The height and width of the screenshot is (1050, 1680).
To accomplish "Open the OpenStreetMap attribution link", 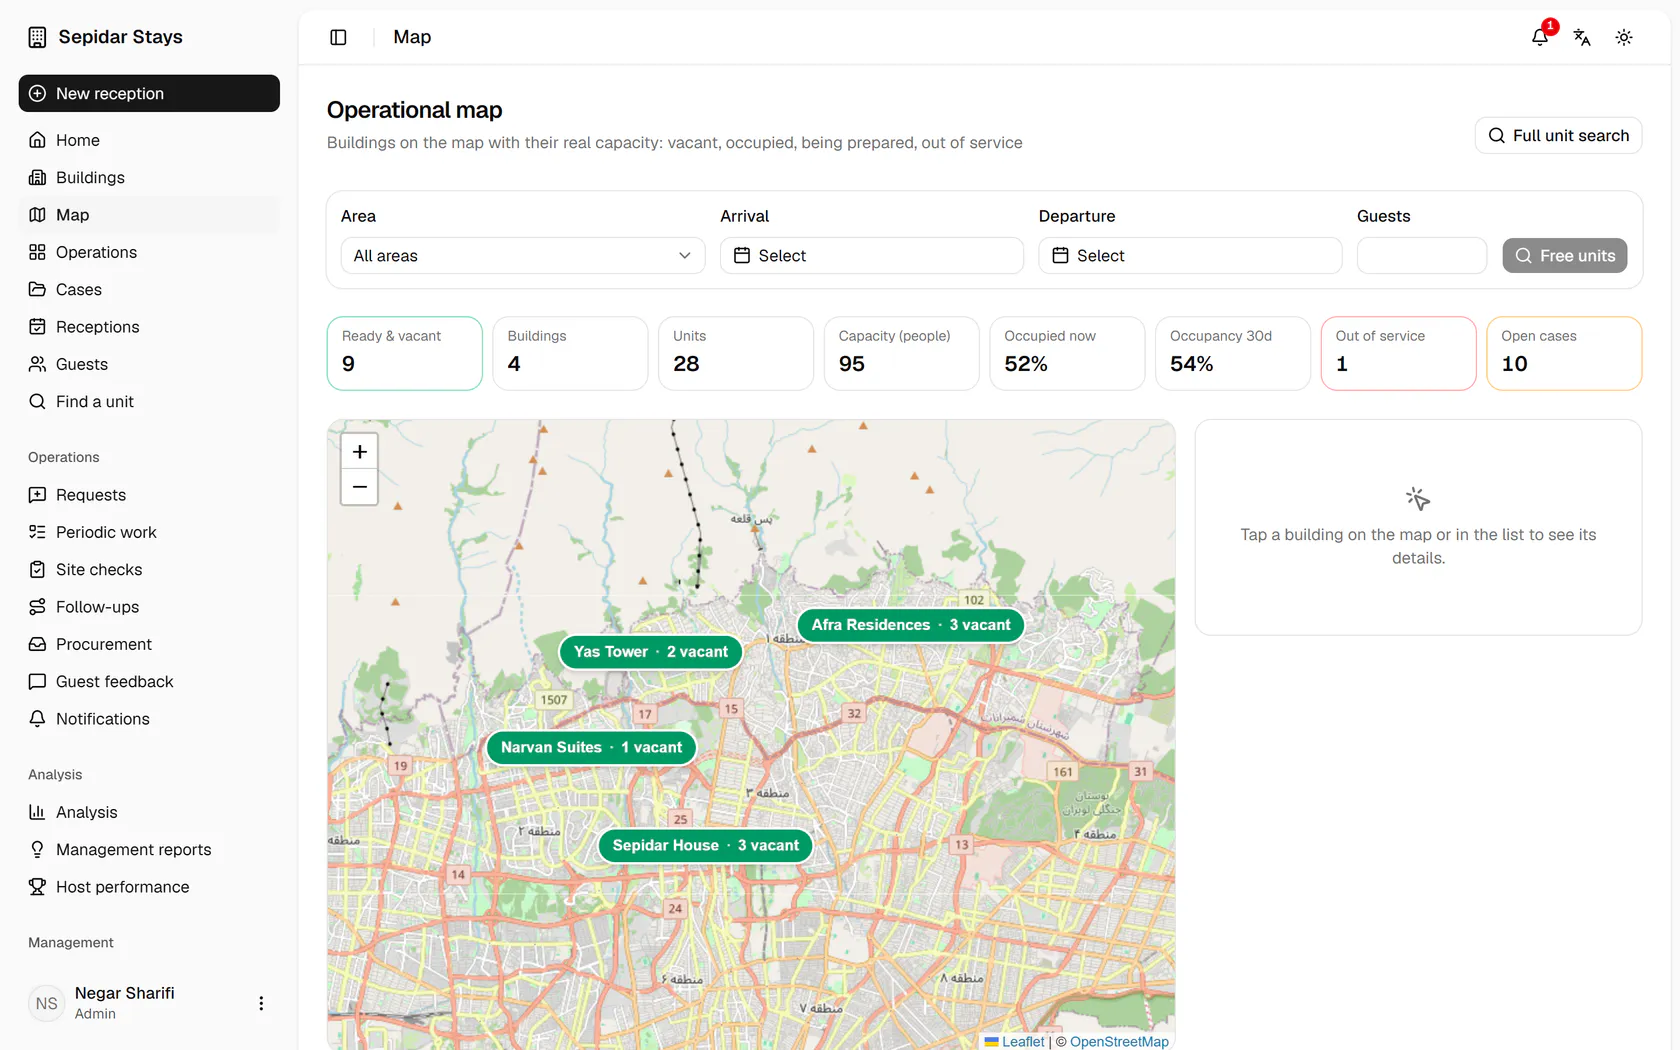I will tap(1119, 1041).
